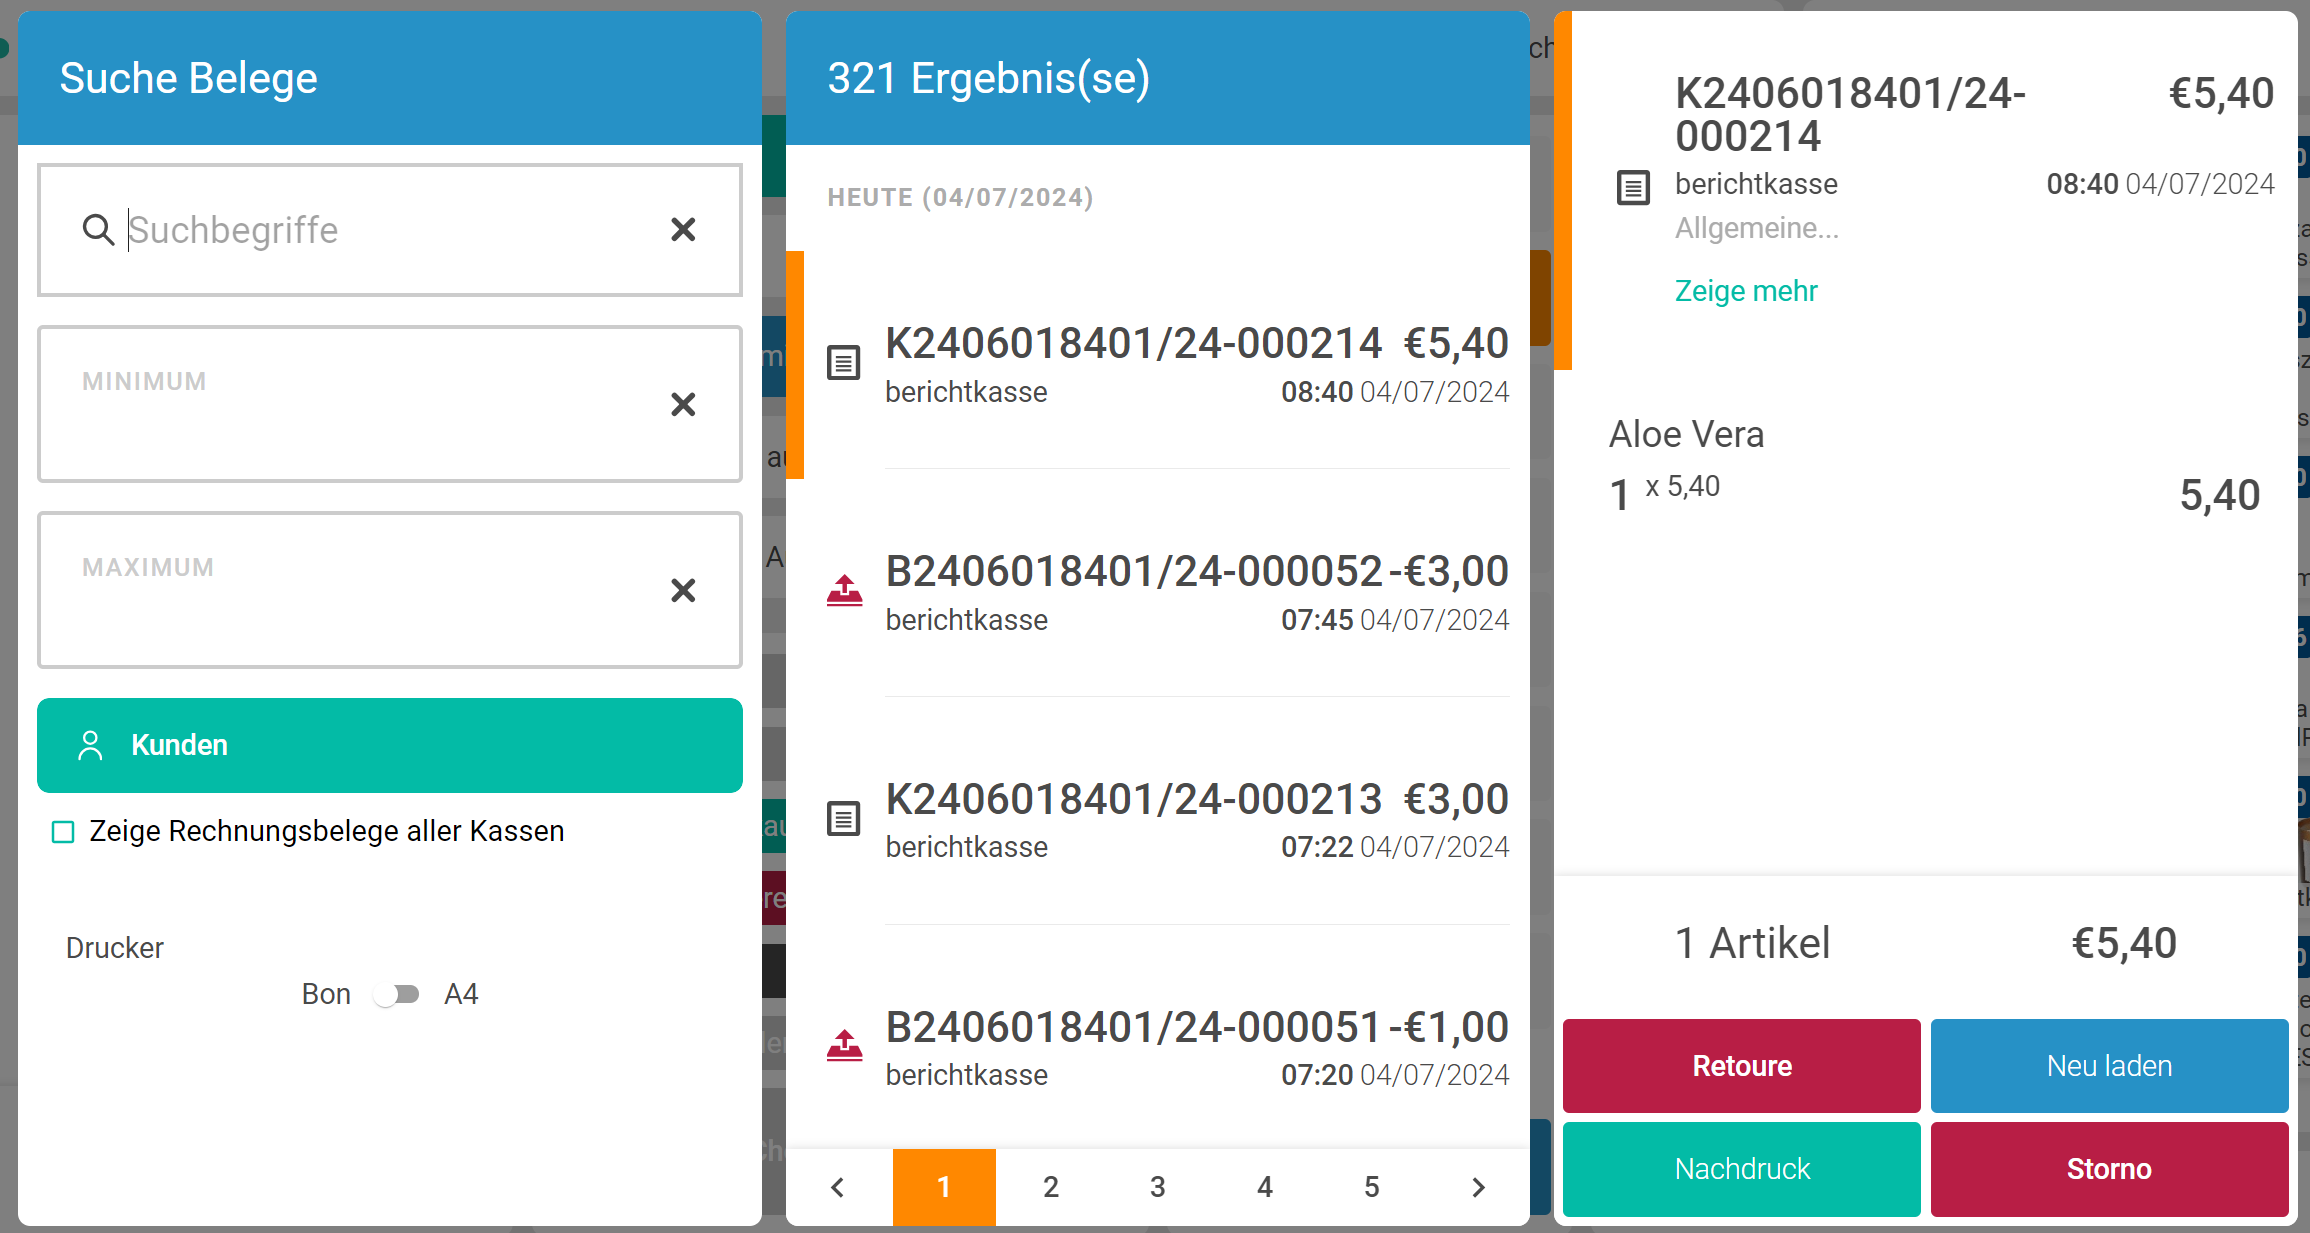2310x1233 pixels.
Task: Click receipt icon in detail panel header
Action: coord(1633,187)
